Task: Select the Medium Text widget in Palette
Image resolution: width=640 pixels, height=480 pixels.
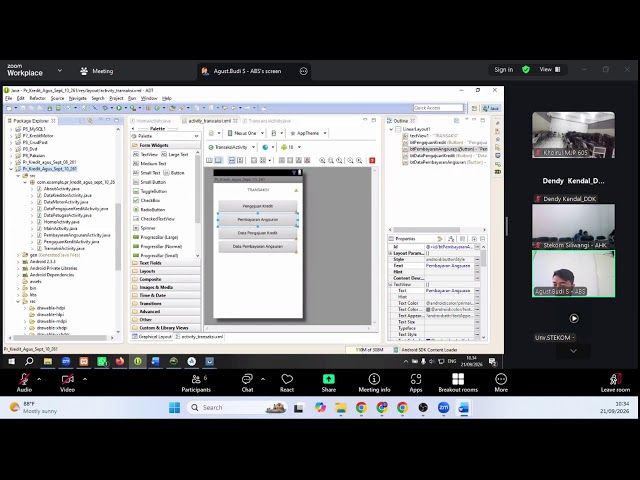Action: 149,163
